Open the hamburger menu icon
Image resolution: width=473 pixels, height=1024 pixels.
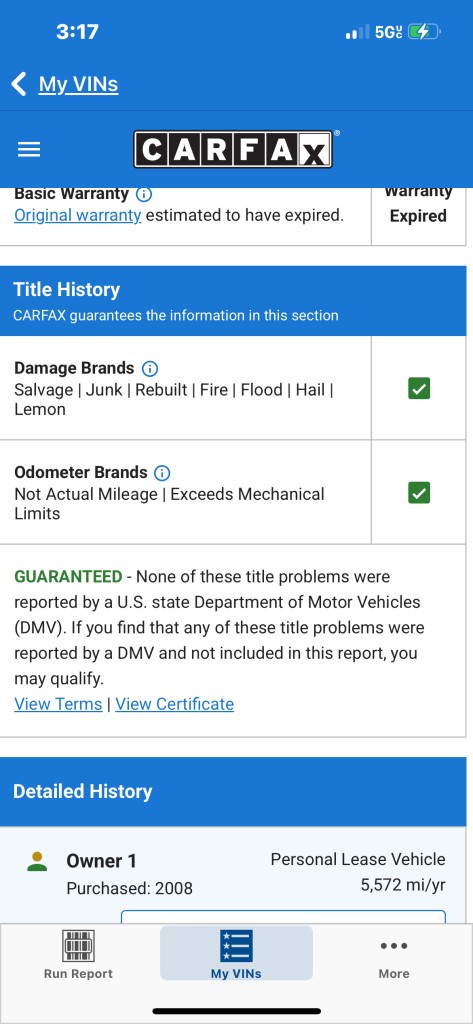(x=29, y=150)
